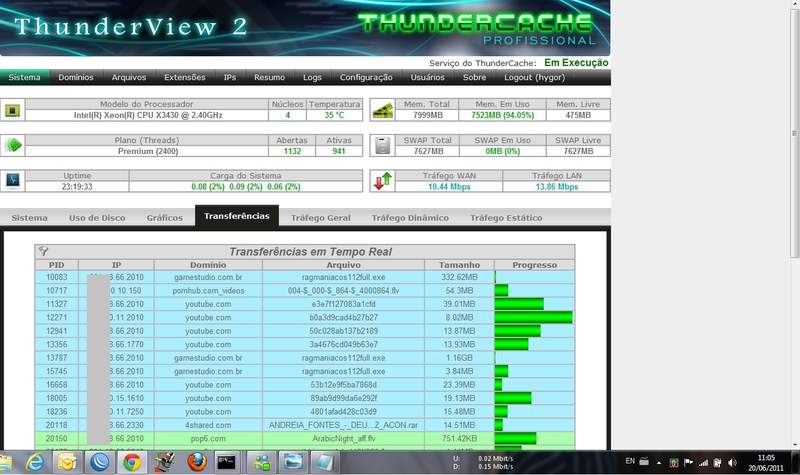800x475 pixels.
Task: Click memory in use 7523MB (94.05%)
Action: [x=503, y=115]
